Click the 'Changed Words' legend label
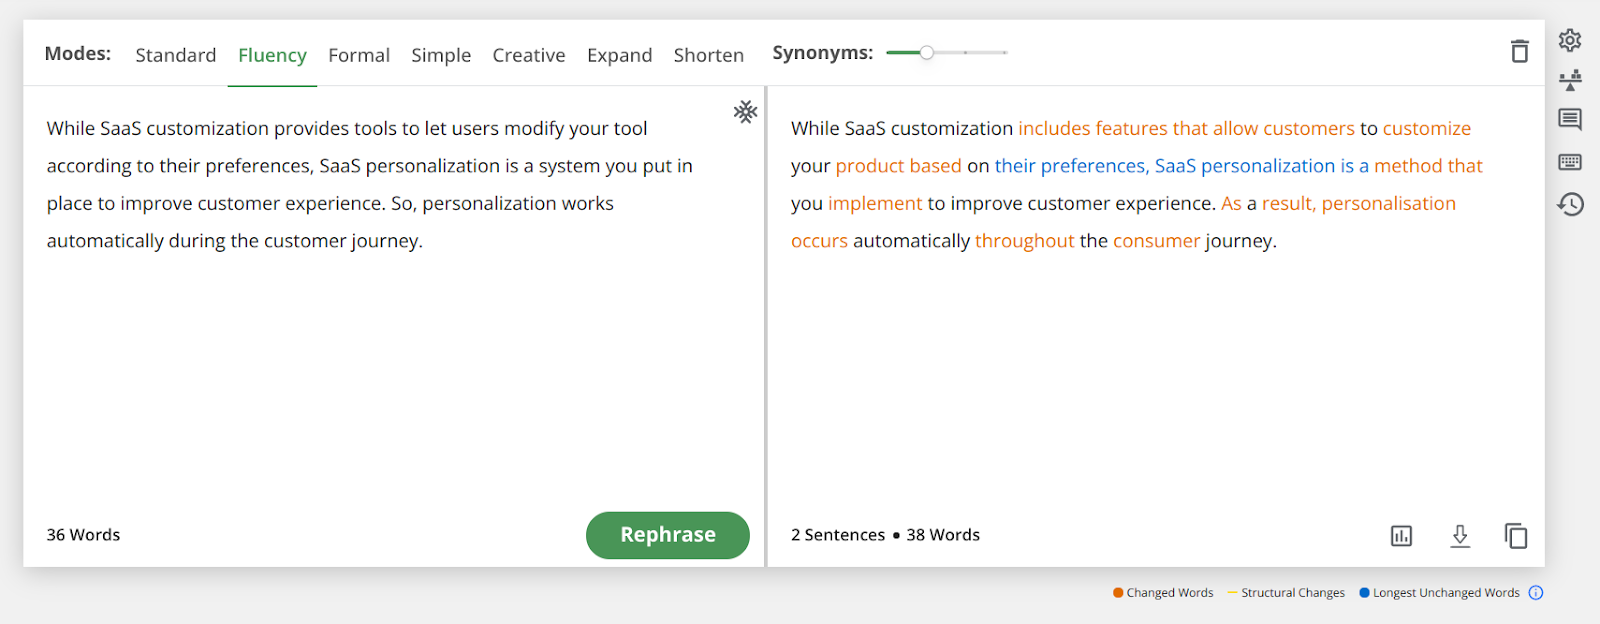Viewport: 1600px width, 624px height. point(1170,593)
